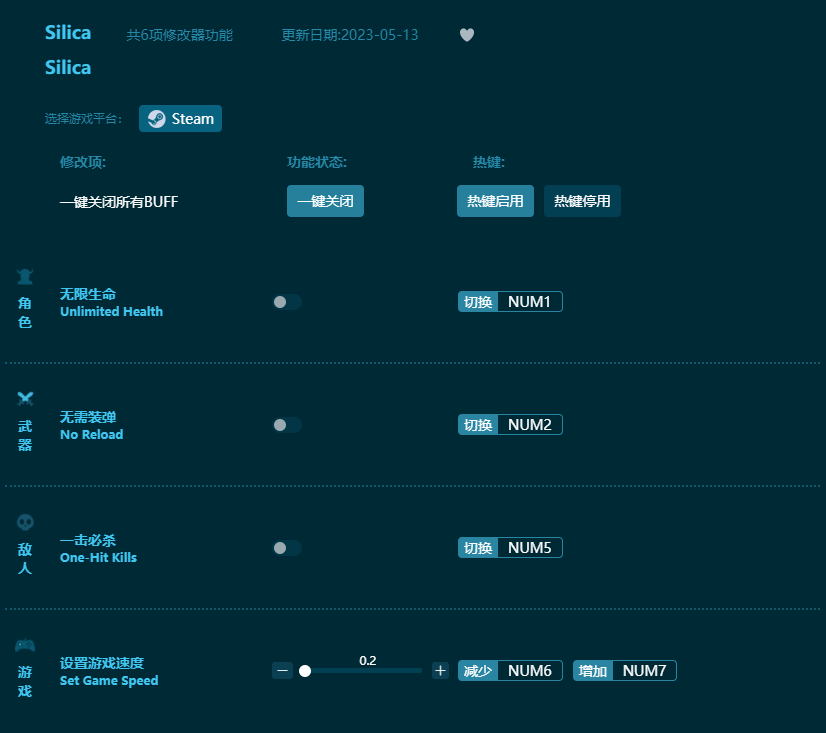This screenshot has width=826, height=733.
Task: Click the 切换 NUM2 hotkey button
Action: 510,424
